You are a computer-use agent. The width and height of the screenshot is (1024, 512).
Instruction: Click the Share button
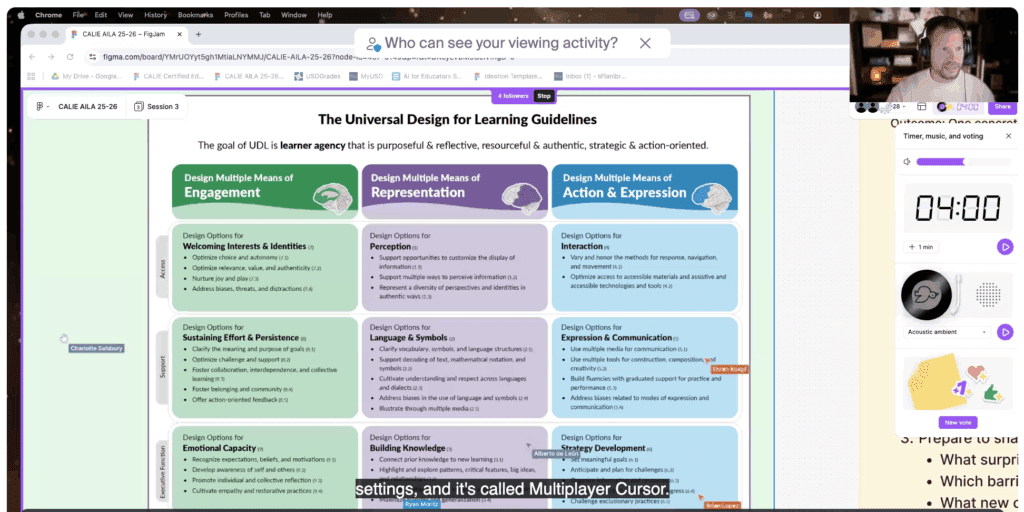coord(1001,106)
